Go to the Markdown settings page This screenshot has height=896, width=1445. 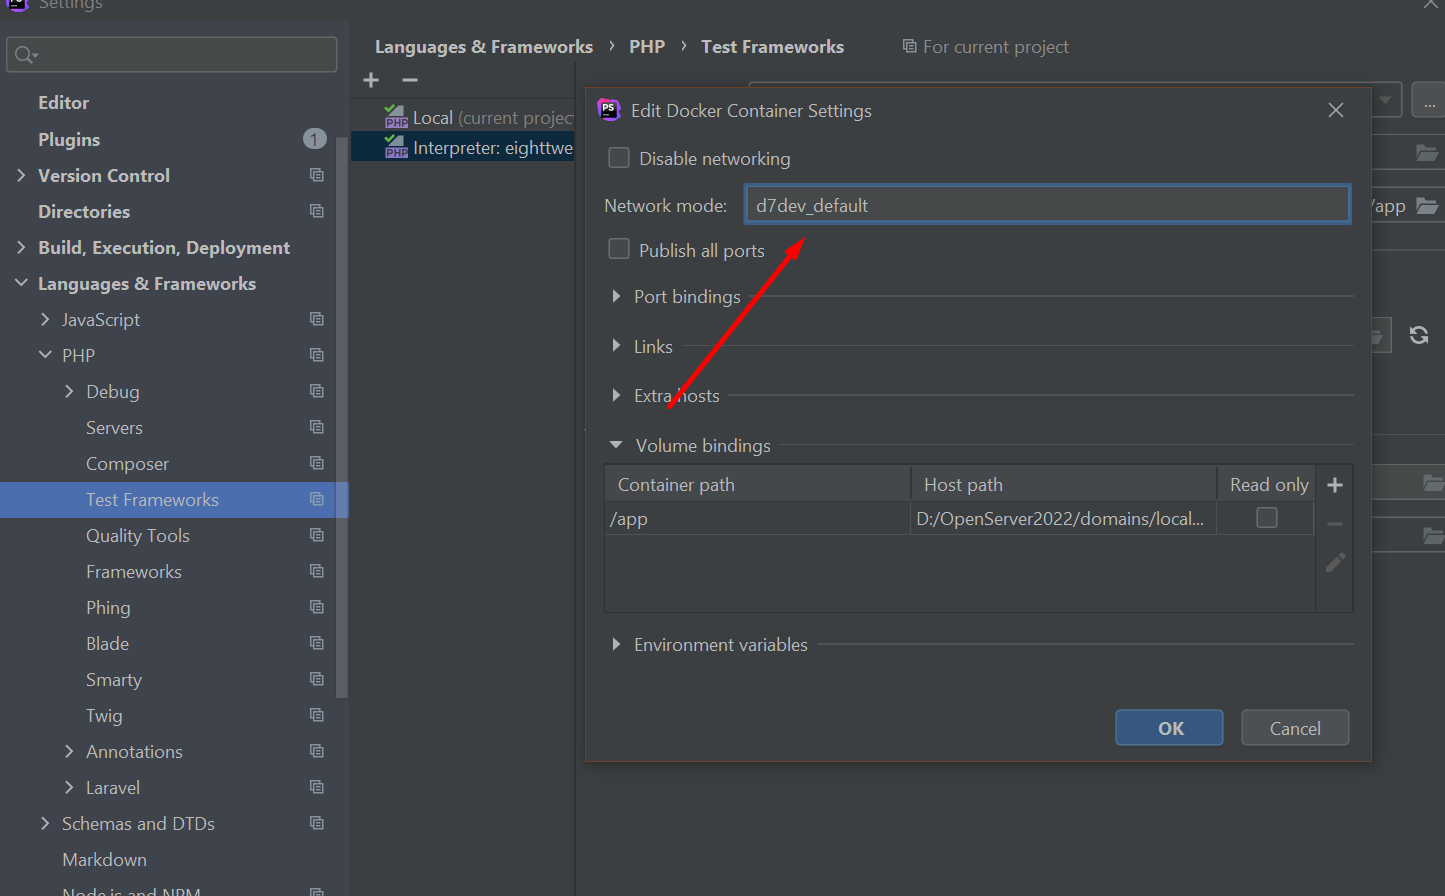(x=104, y=860)
